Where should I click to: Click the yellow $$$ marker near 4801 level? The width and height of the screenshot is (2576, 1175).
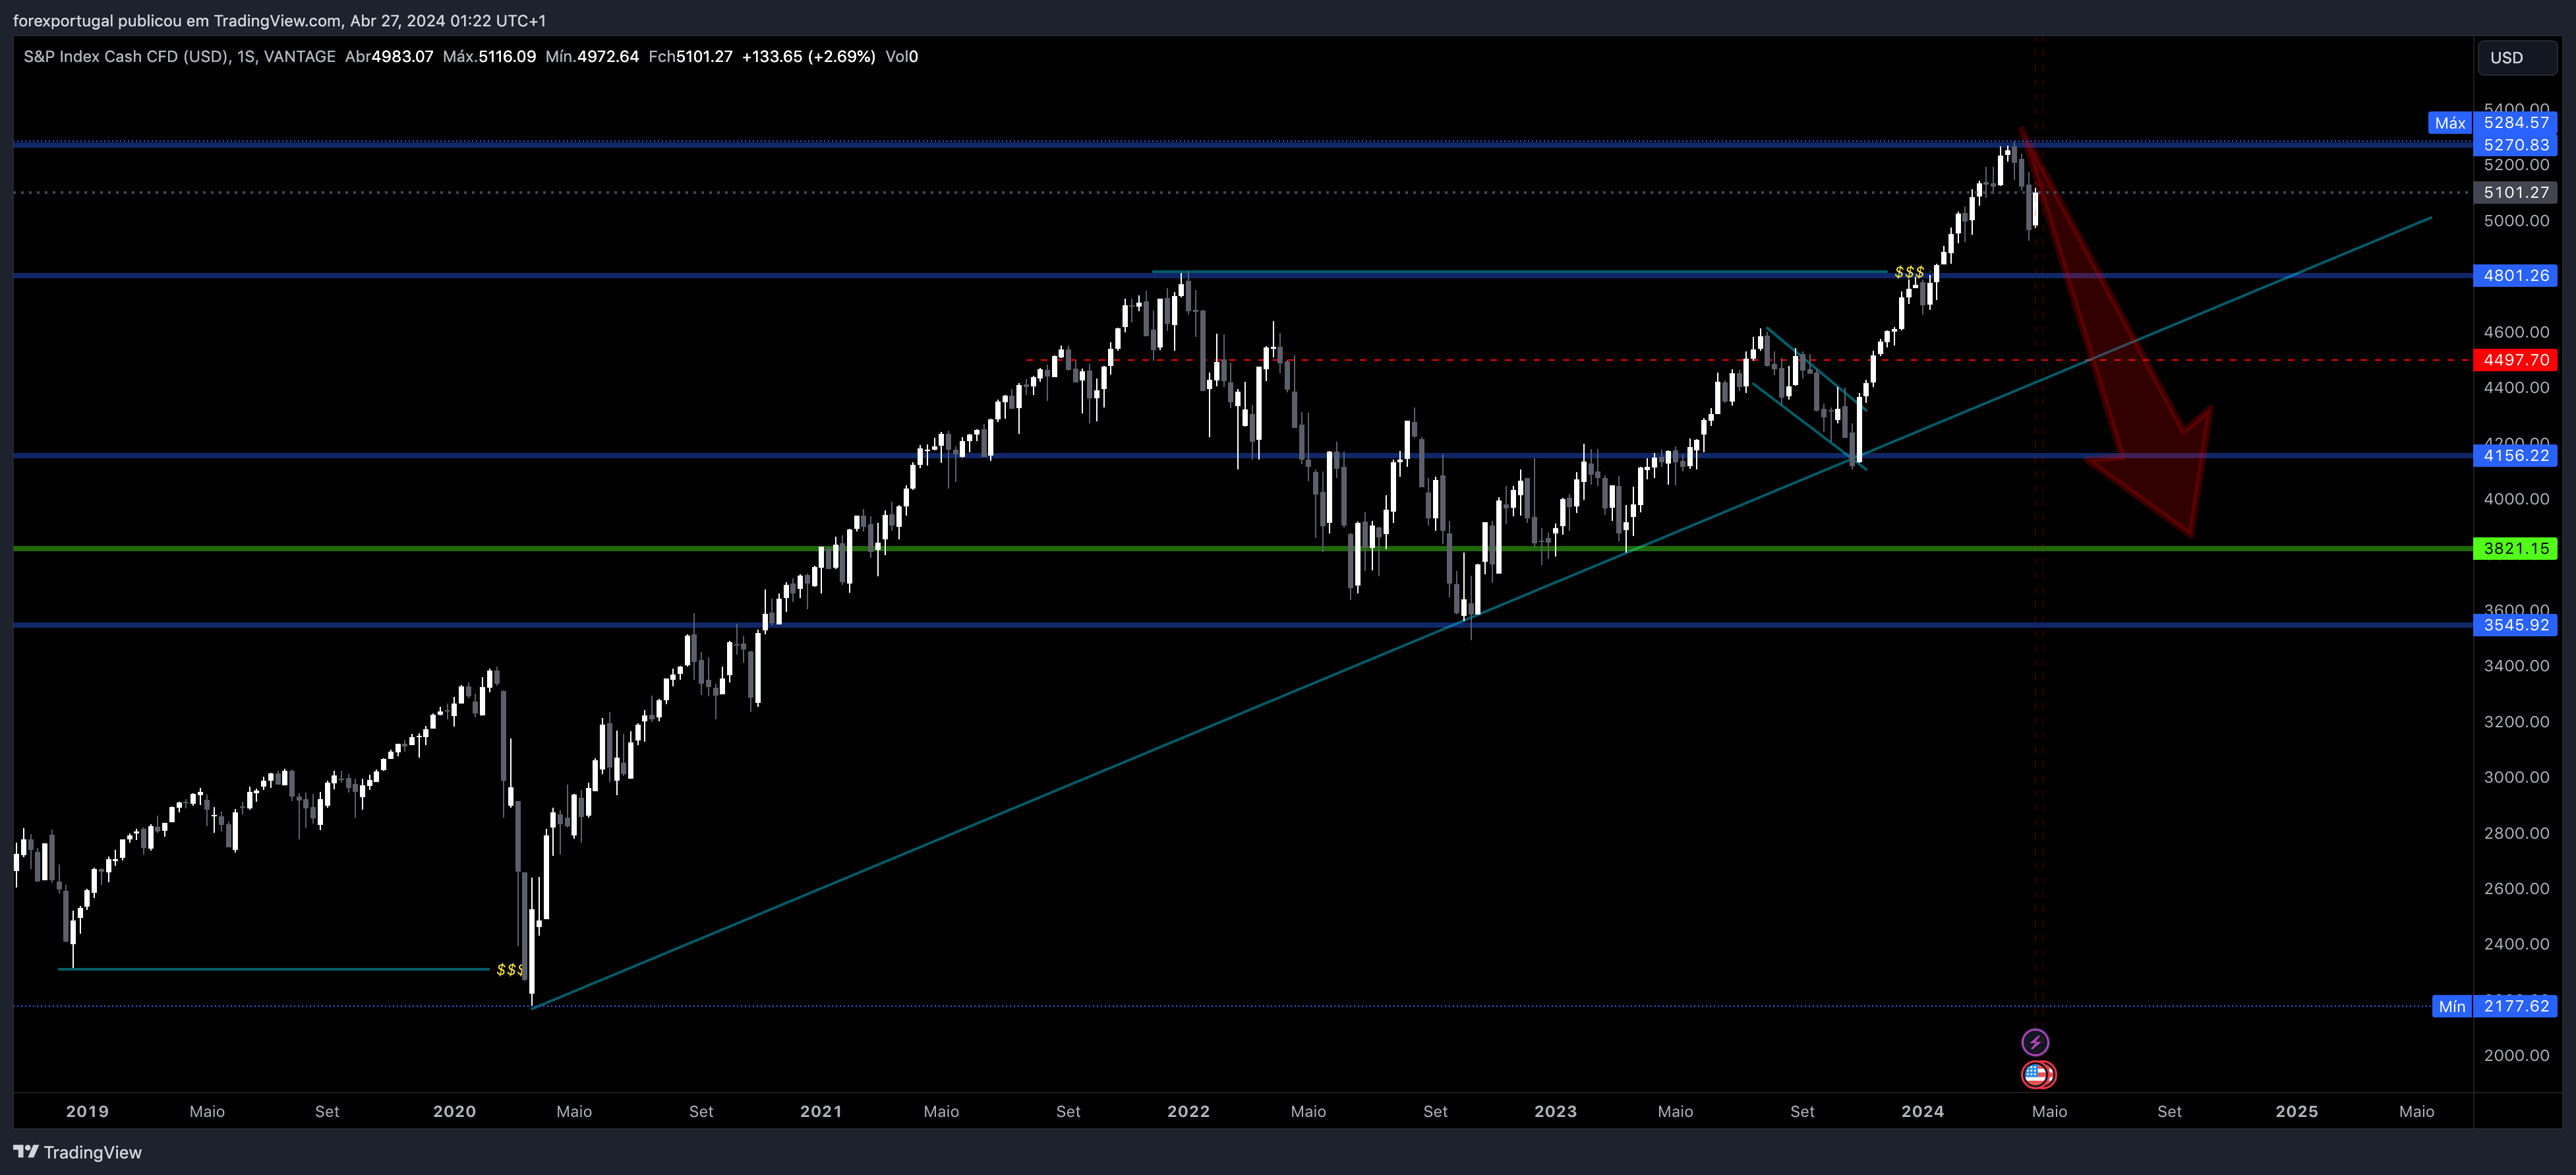(1909, 272)
